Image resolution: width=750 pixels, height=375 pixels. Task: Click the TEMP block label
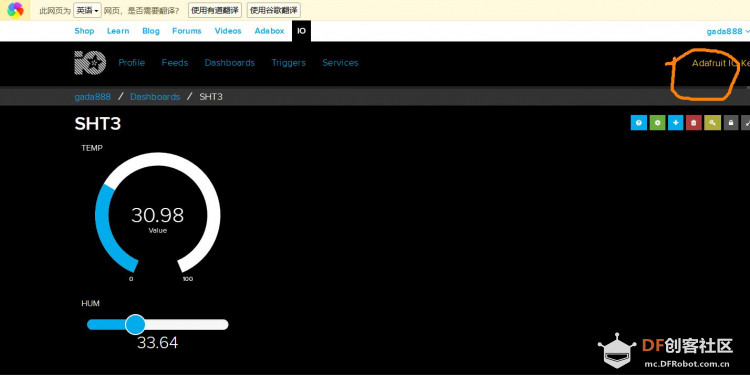coord(92,148)
